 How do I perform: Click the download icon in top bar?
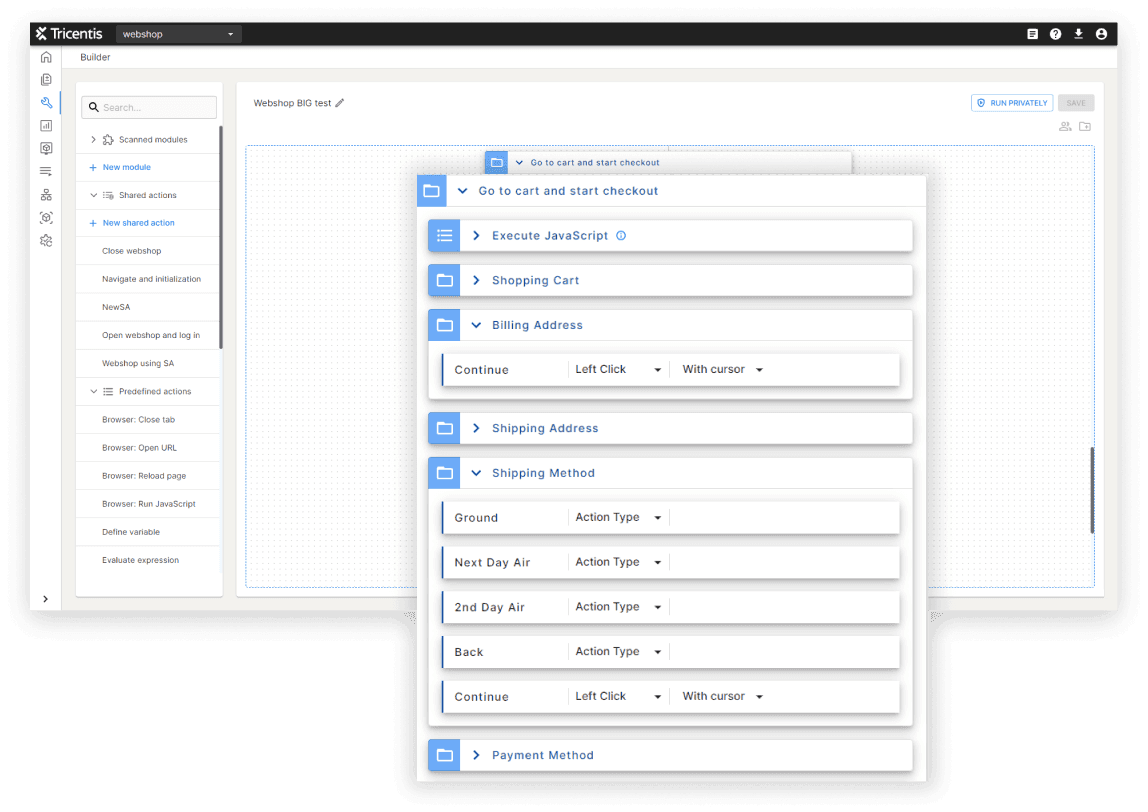pos(1078,34)
